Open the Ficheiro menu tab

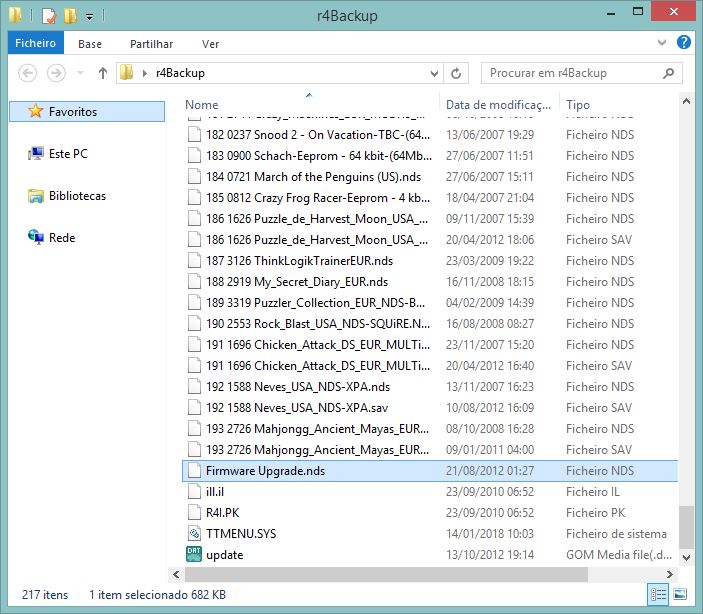coord(35,43)
